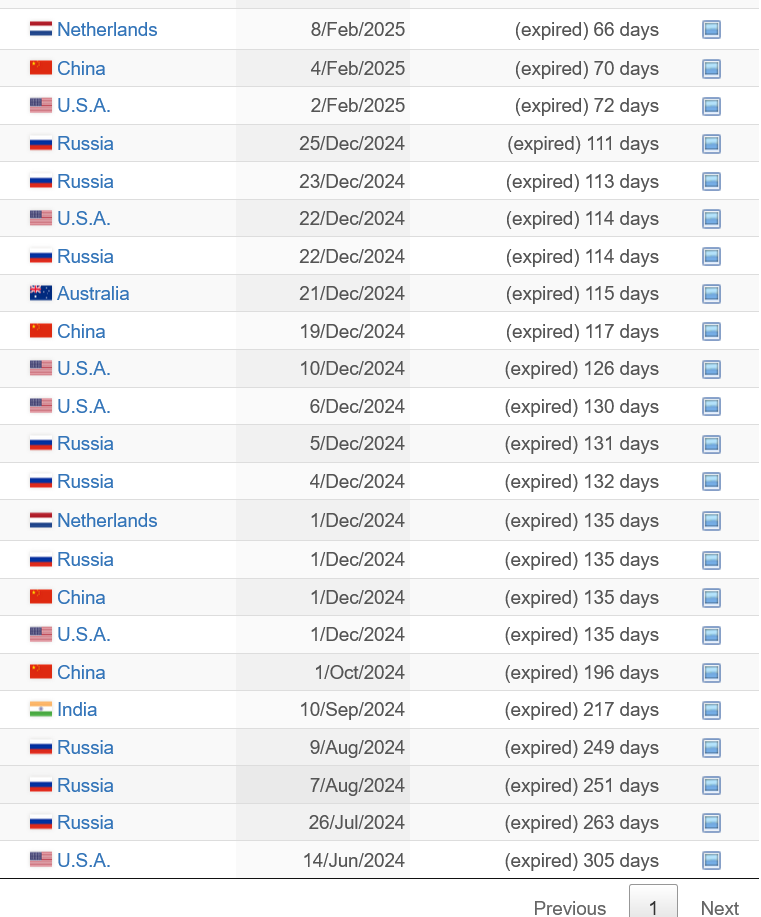Open the U.S.A. link dated 6/Dec/2024
This screenshot has width=761, height=917.
tap(84, 406)
